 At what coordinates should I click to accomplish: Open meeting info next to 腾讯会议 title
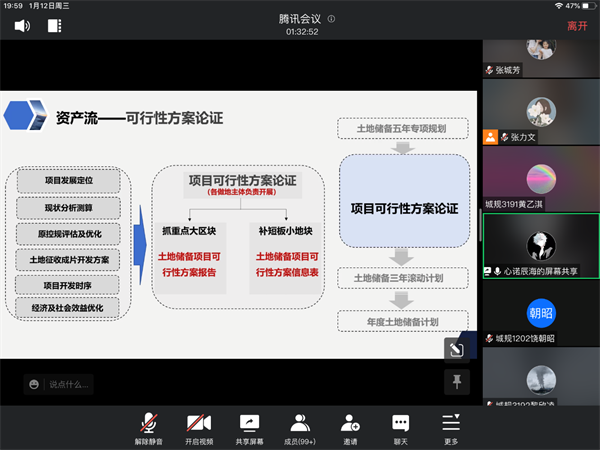click(331, 19)
